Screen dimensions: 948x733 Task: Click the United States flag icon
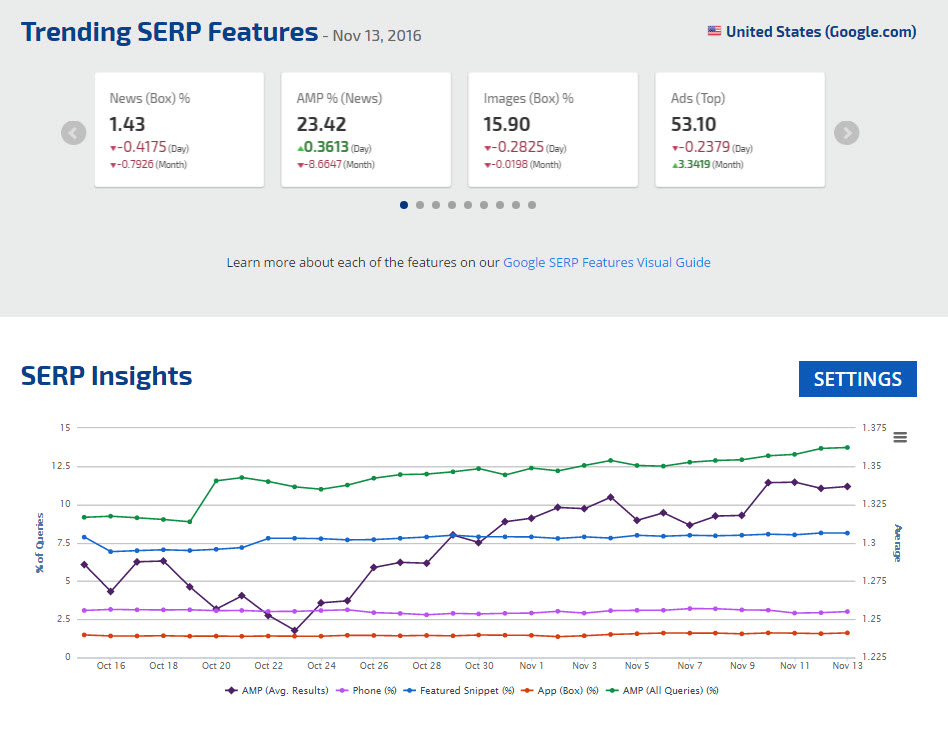(714, 31)
